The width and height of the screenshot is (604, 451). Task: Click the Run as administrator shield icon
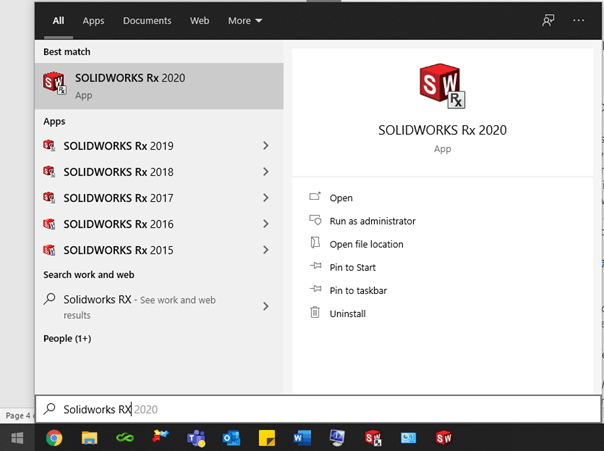pyautogui.click(x=315, y=220)
